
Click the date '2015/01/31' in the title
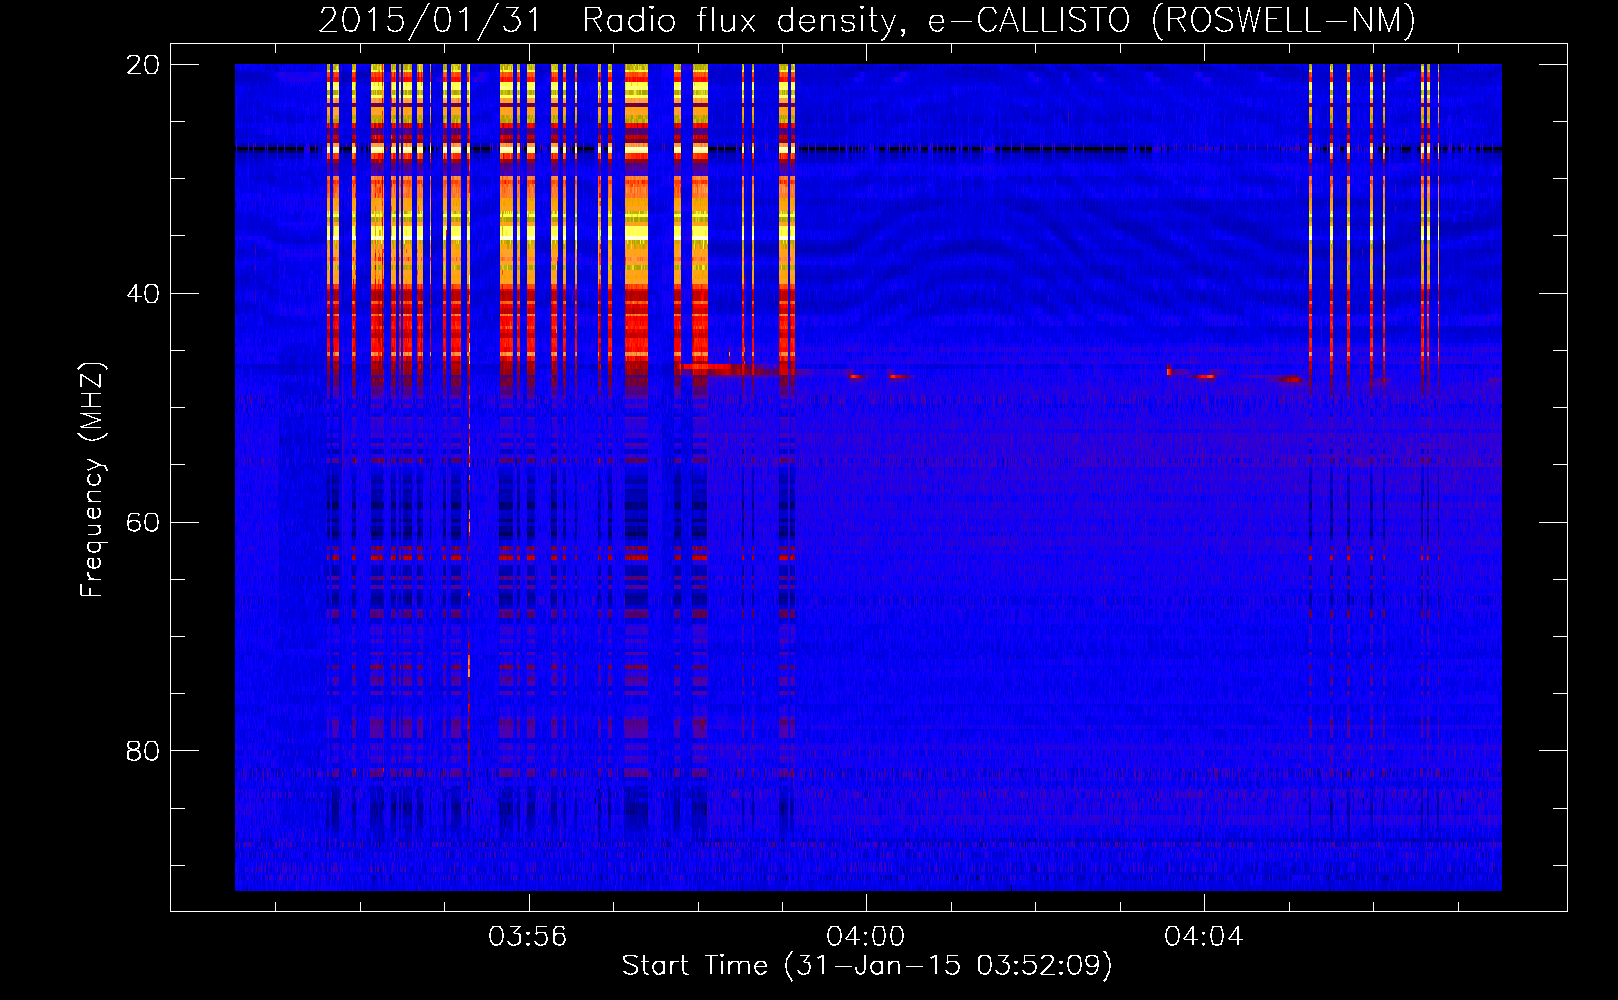click(430, 21)
